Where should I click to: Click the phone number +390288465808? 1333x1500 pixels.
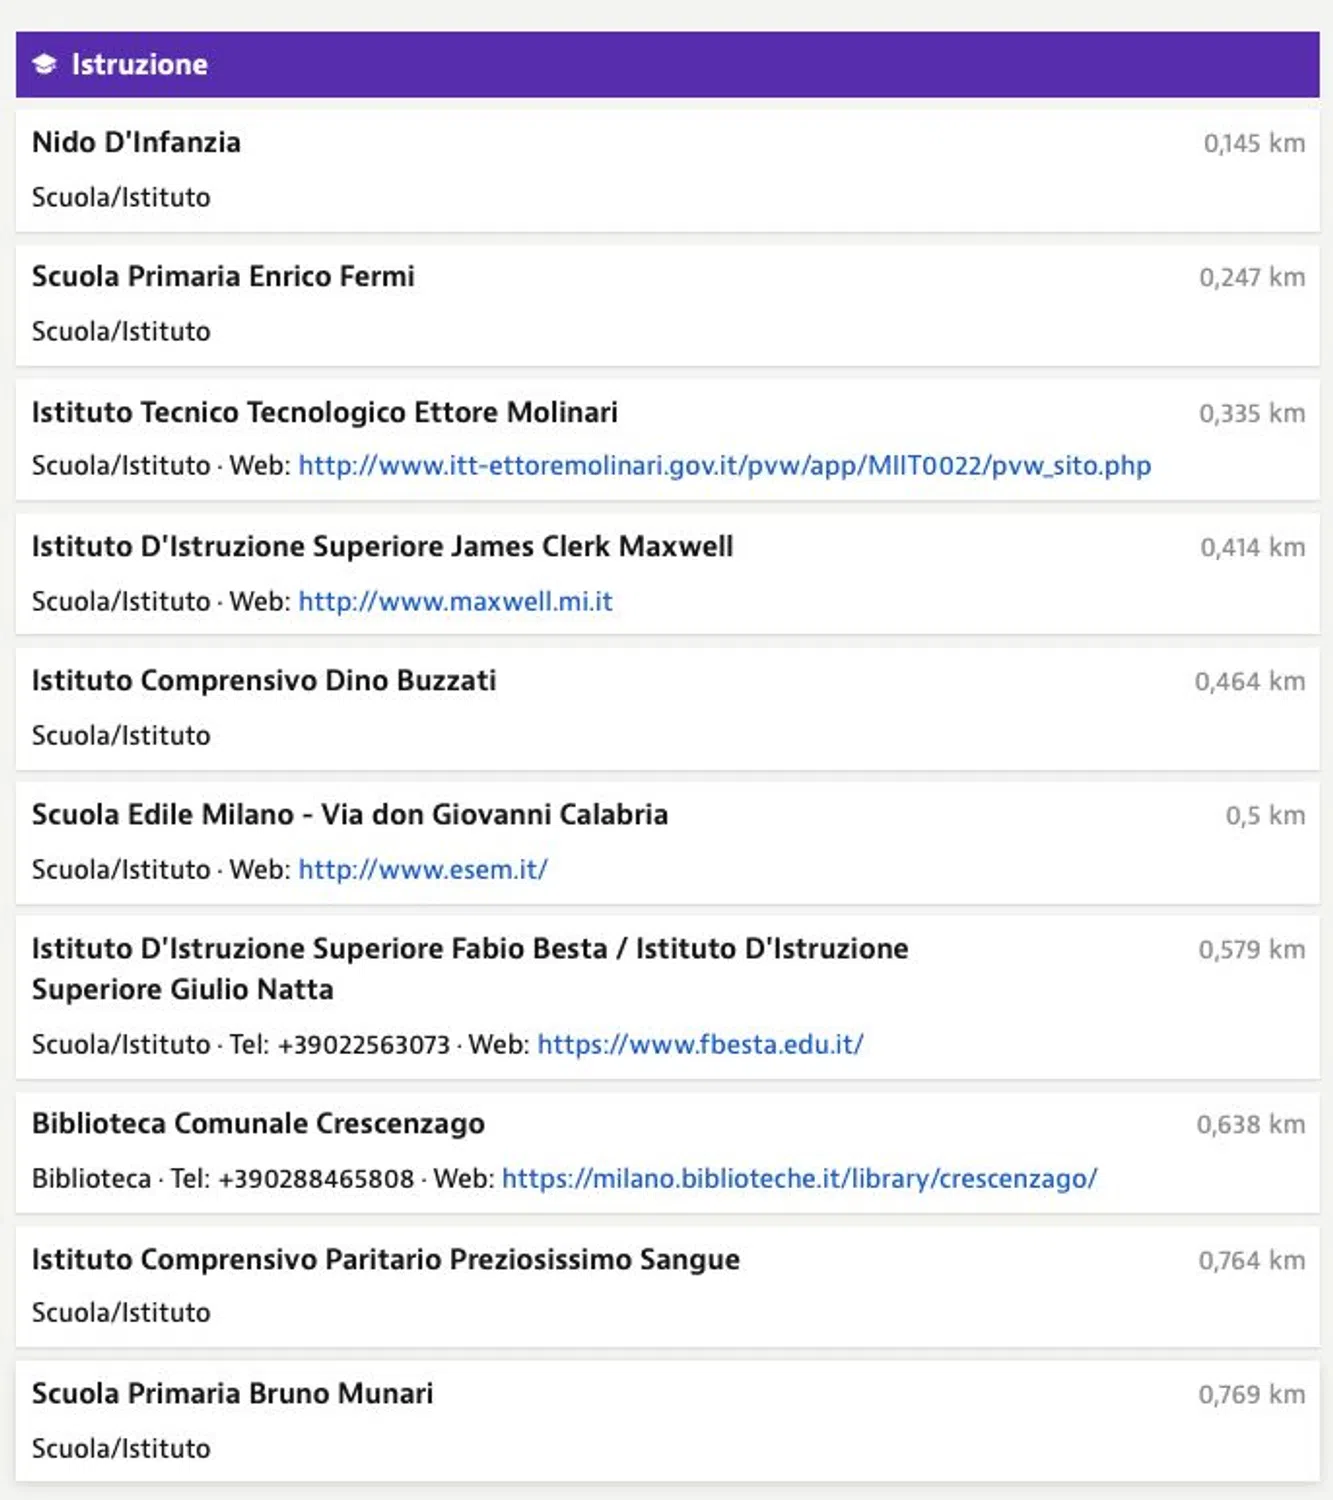(316, 1179)
